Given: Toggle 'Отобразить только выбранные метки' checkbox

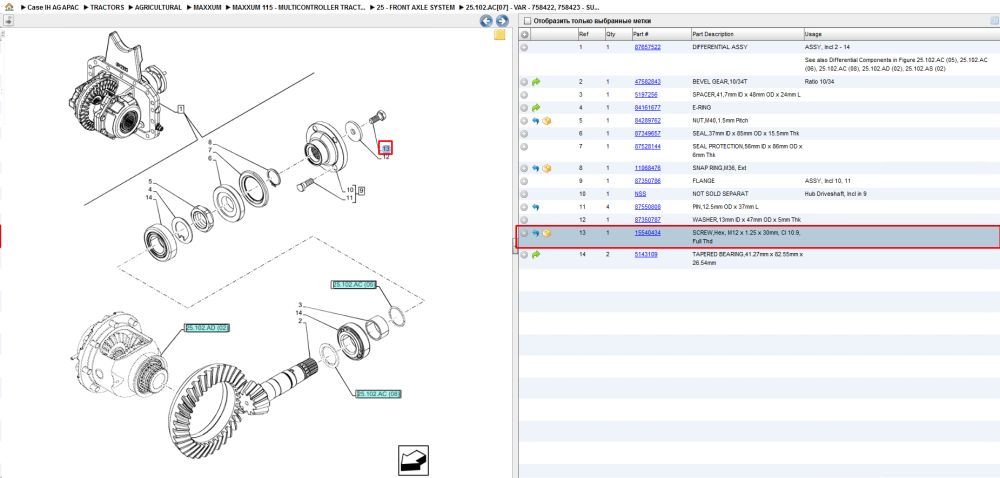Looking at the screenshot, I should point(527,21).
